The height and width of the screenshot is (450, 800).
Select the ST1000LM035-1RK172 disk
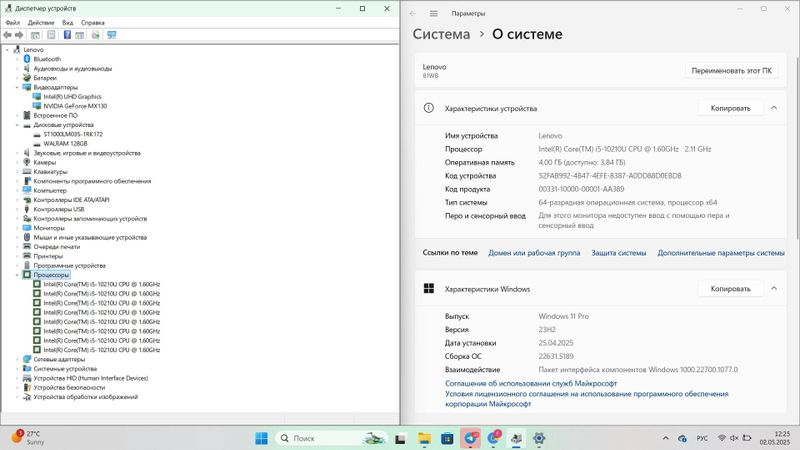click(x=73, y=134)
